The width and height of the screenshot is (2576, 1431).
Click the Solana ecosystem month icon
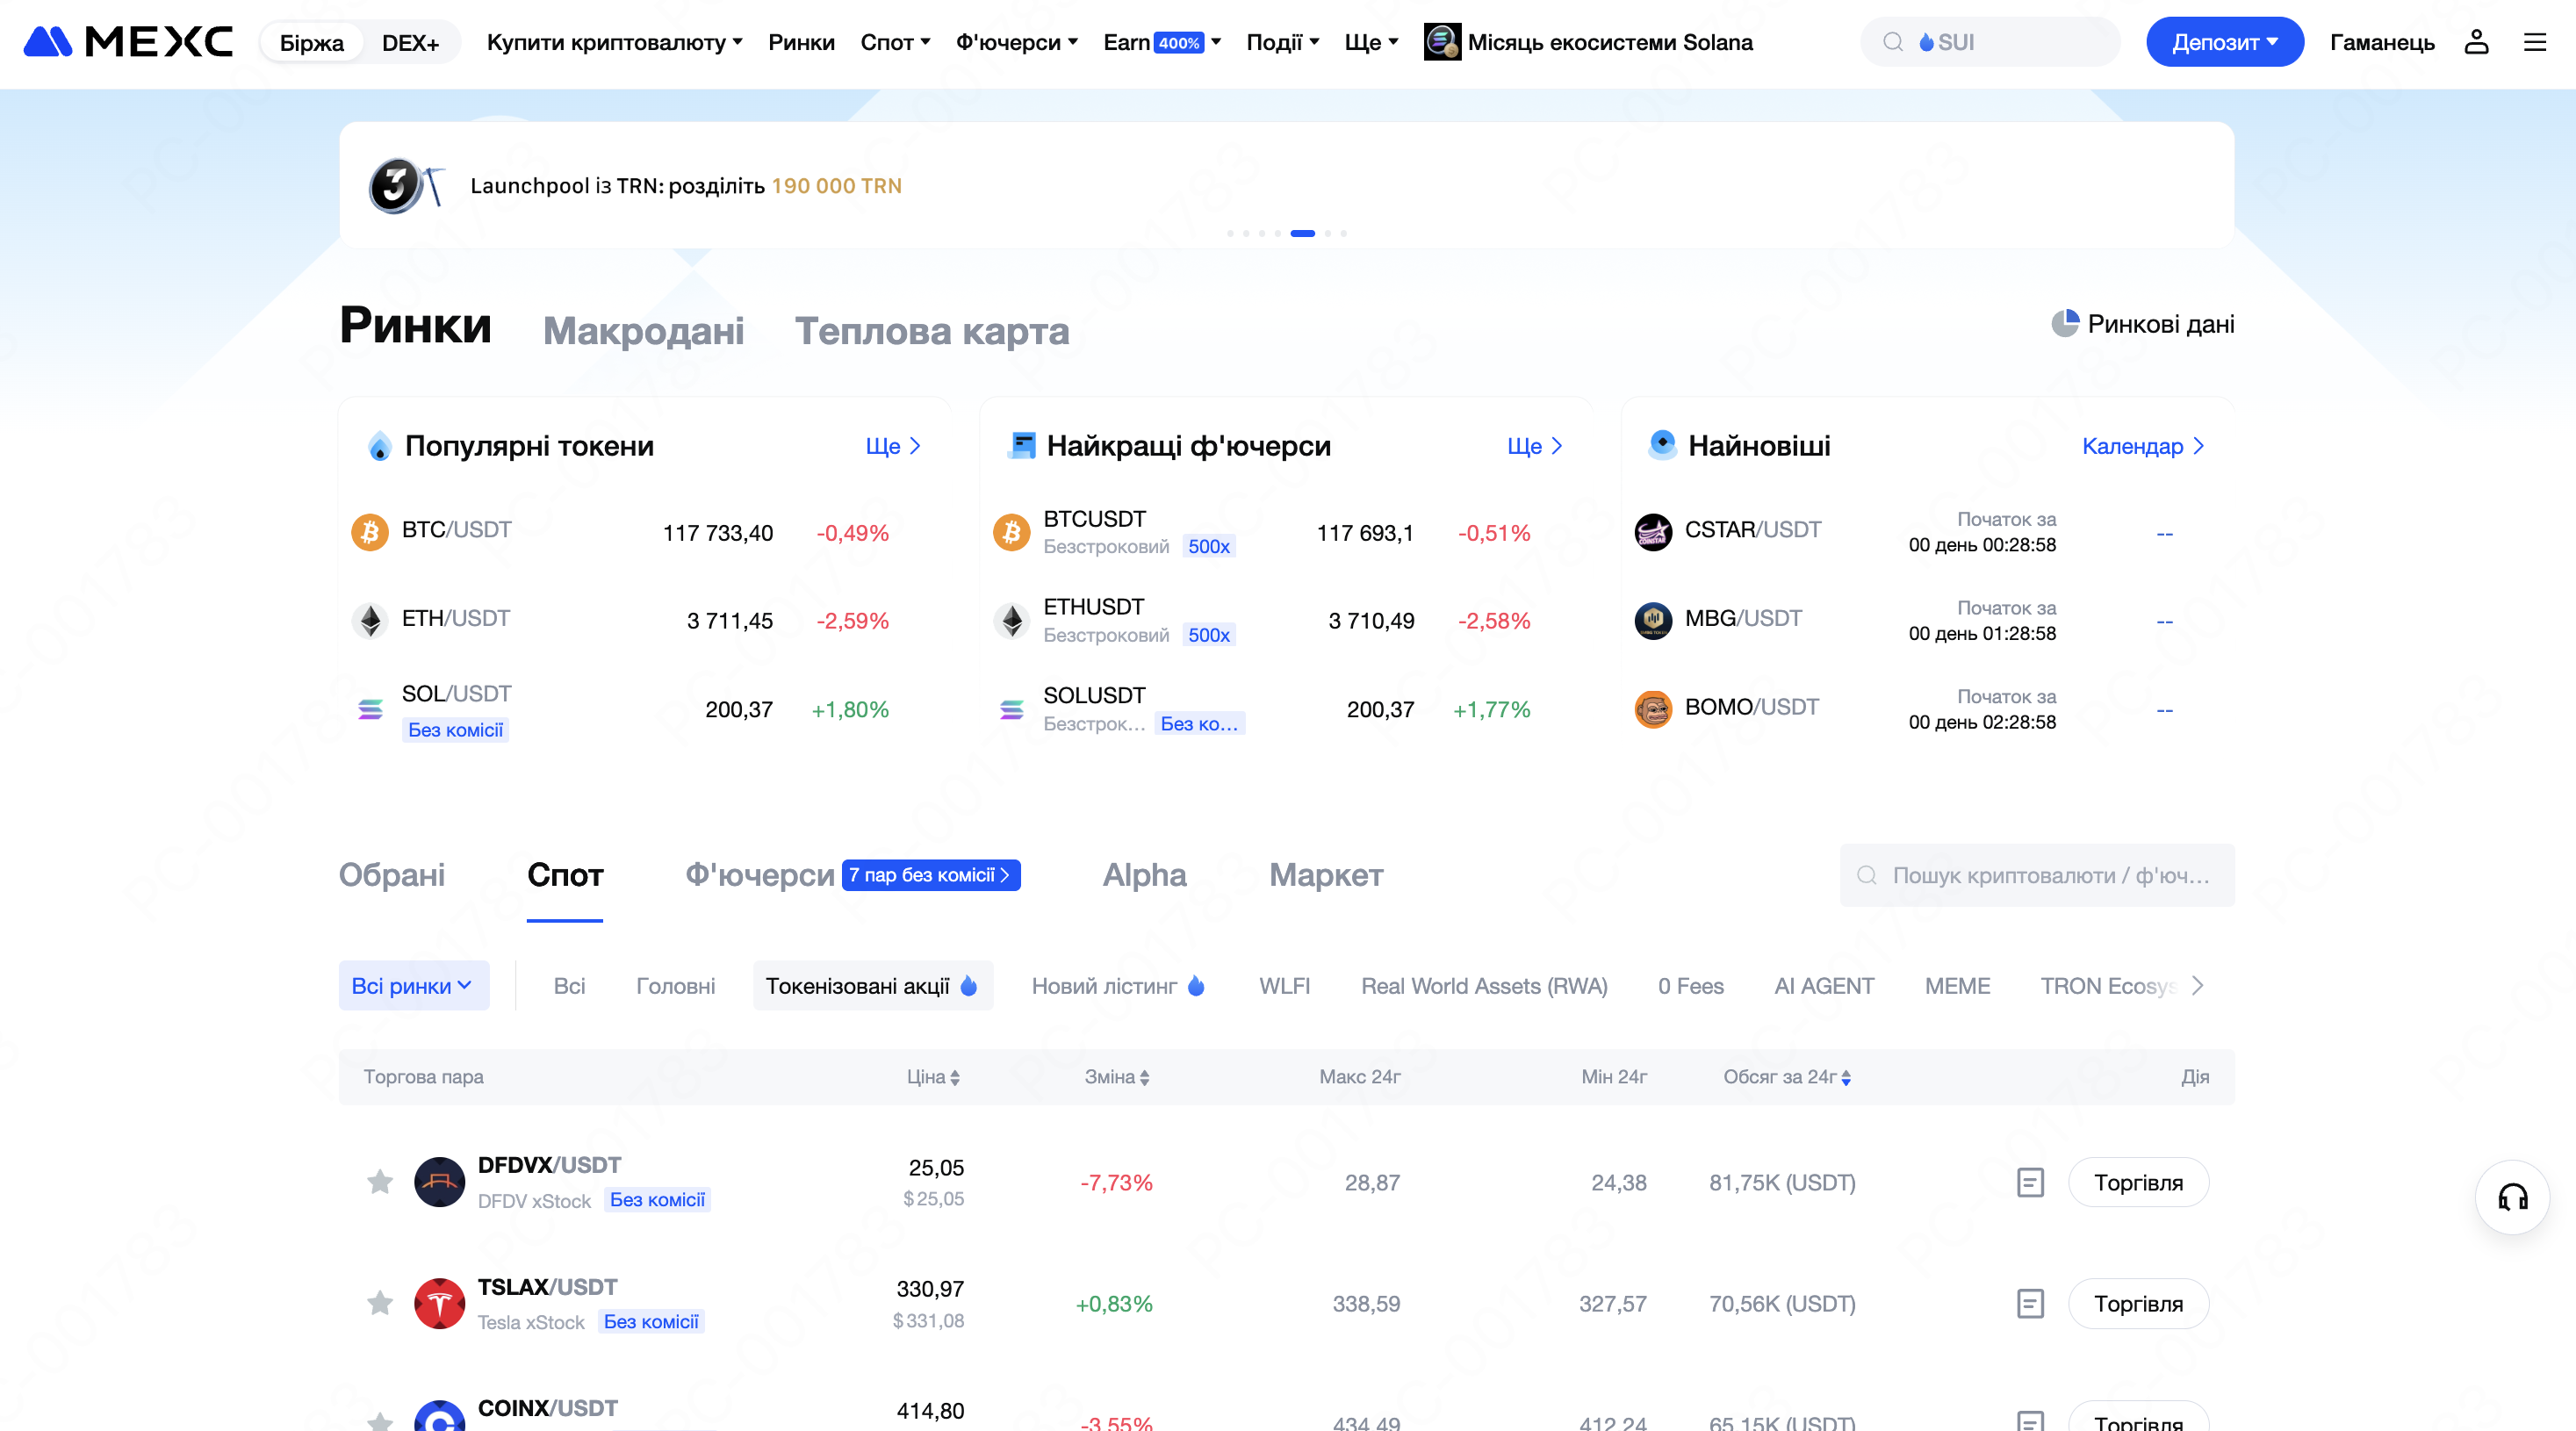click(x=1442, y=42)
